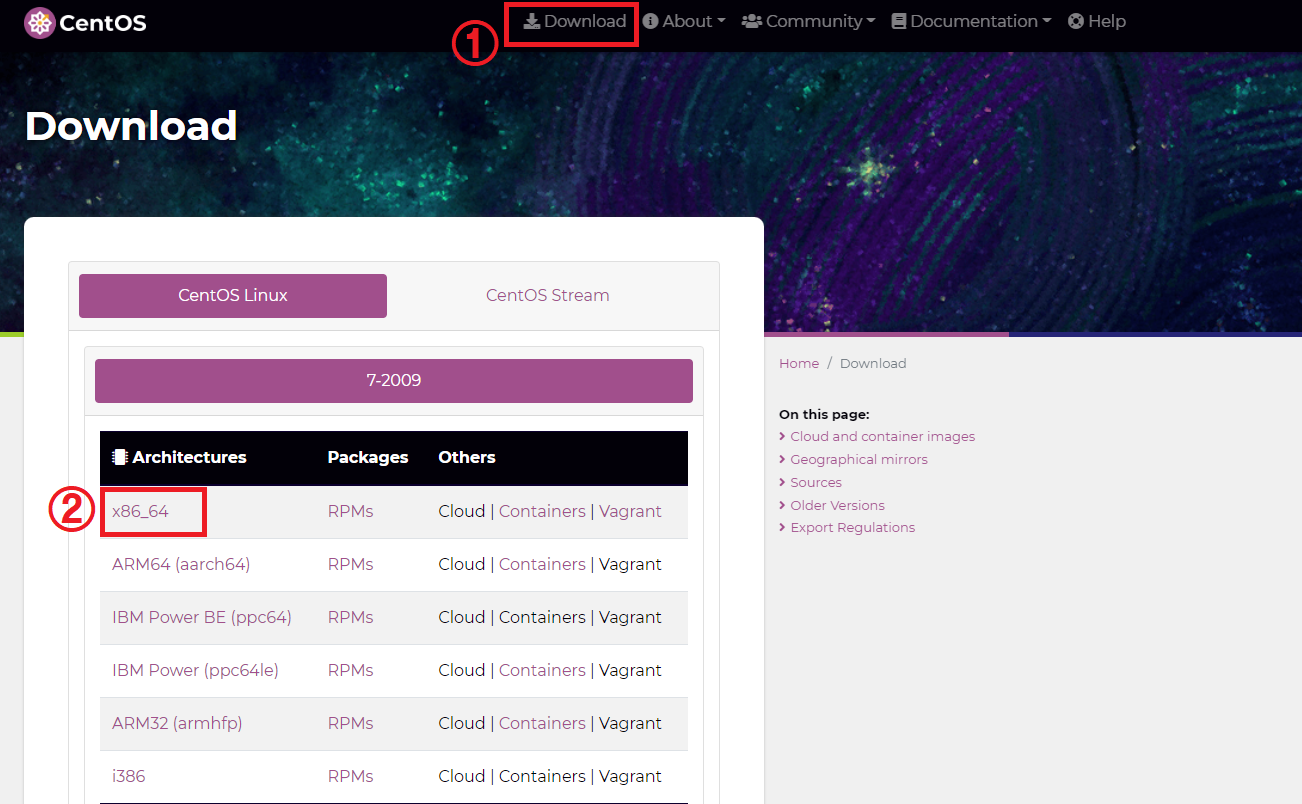The width and height of the screenshot is (1302, 804).
Task: Switch to the CentOS Stream tab
Action: 548,296
